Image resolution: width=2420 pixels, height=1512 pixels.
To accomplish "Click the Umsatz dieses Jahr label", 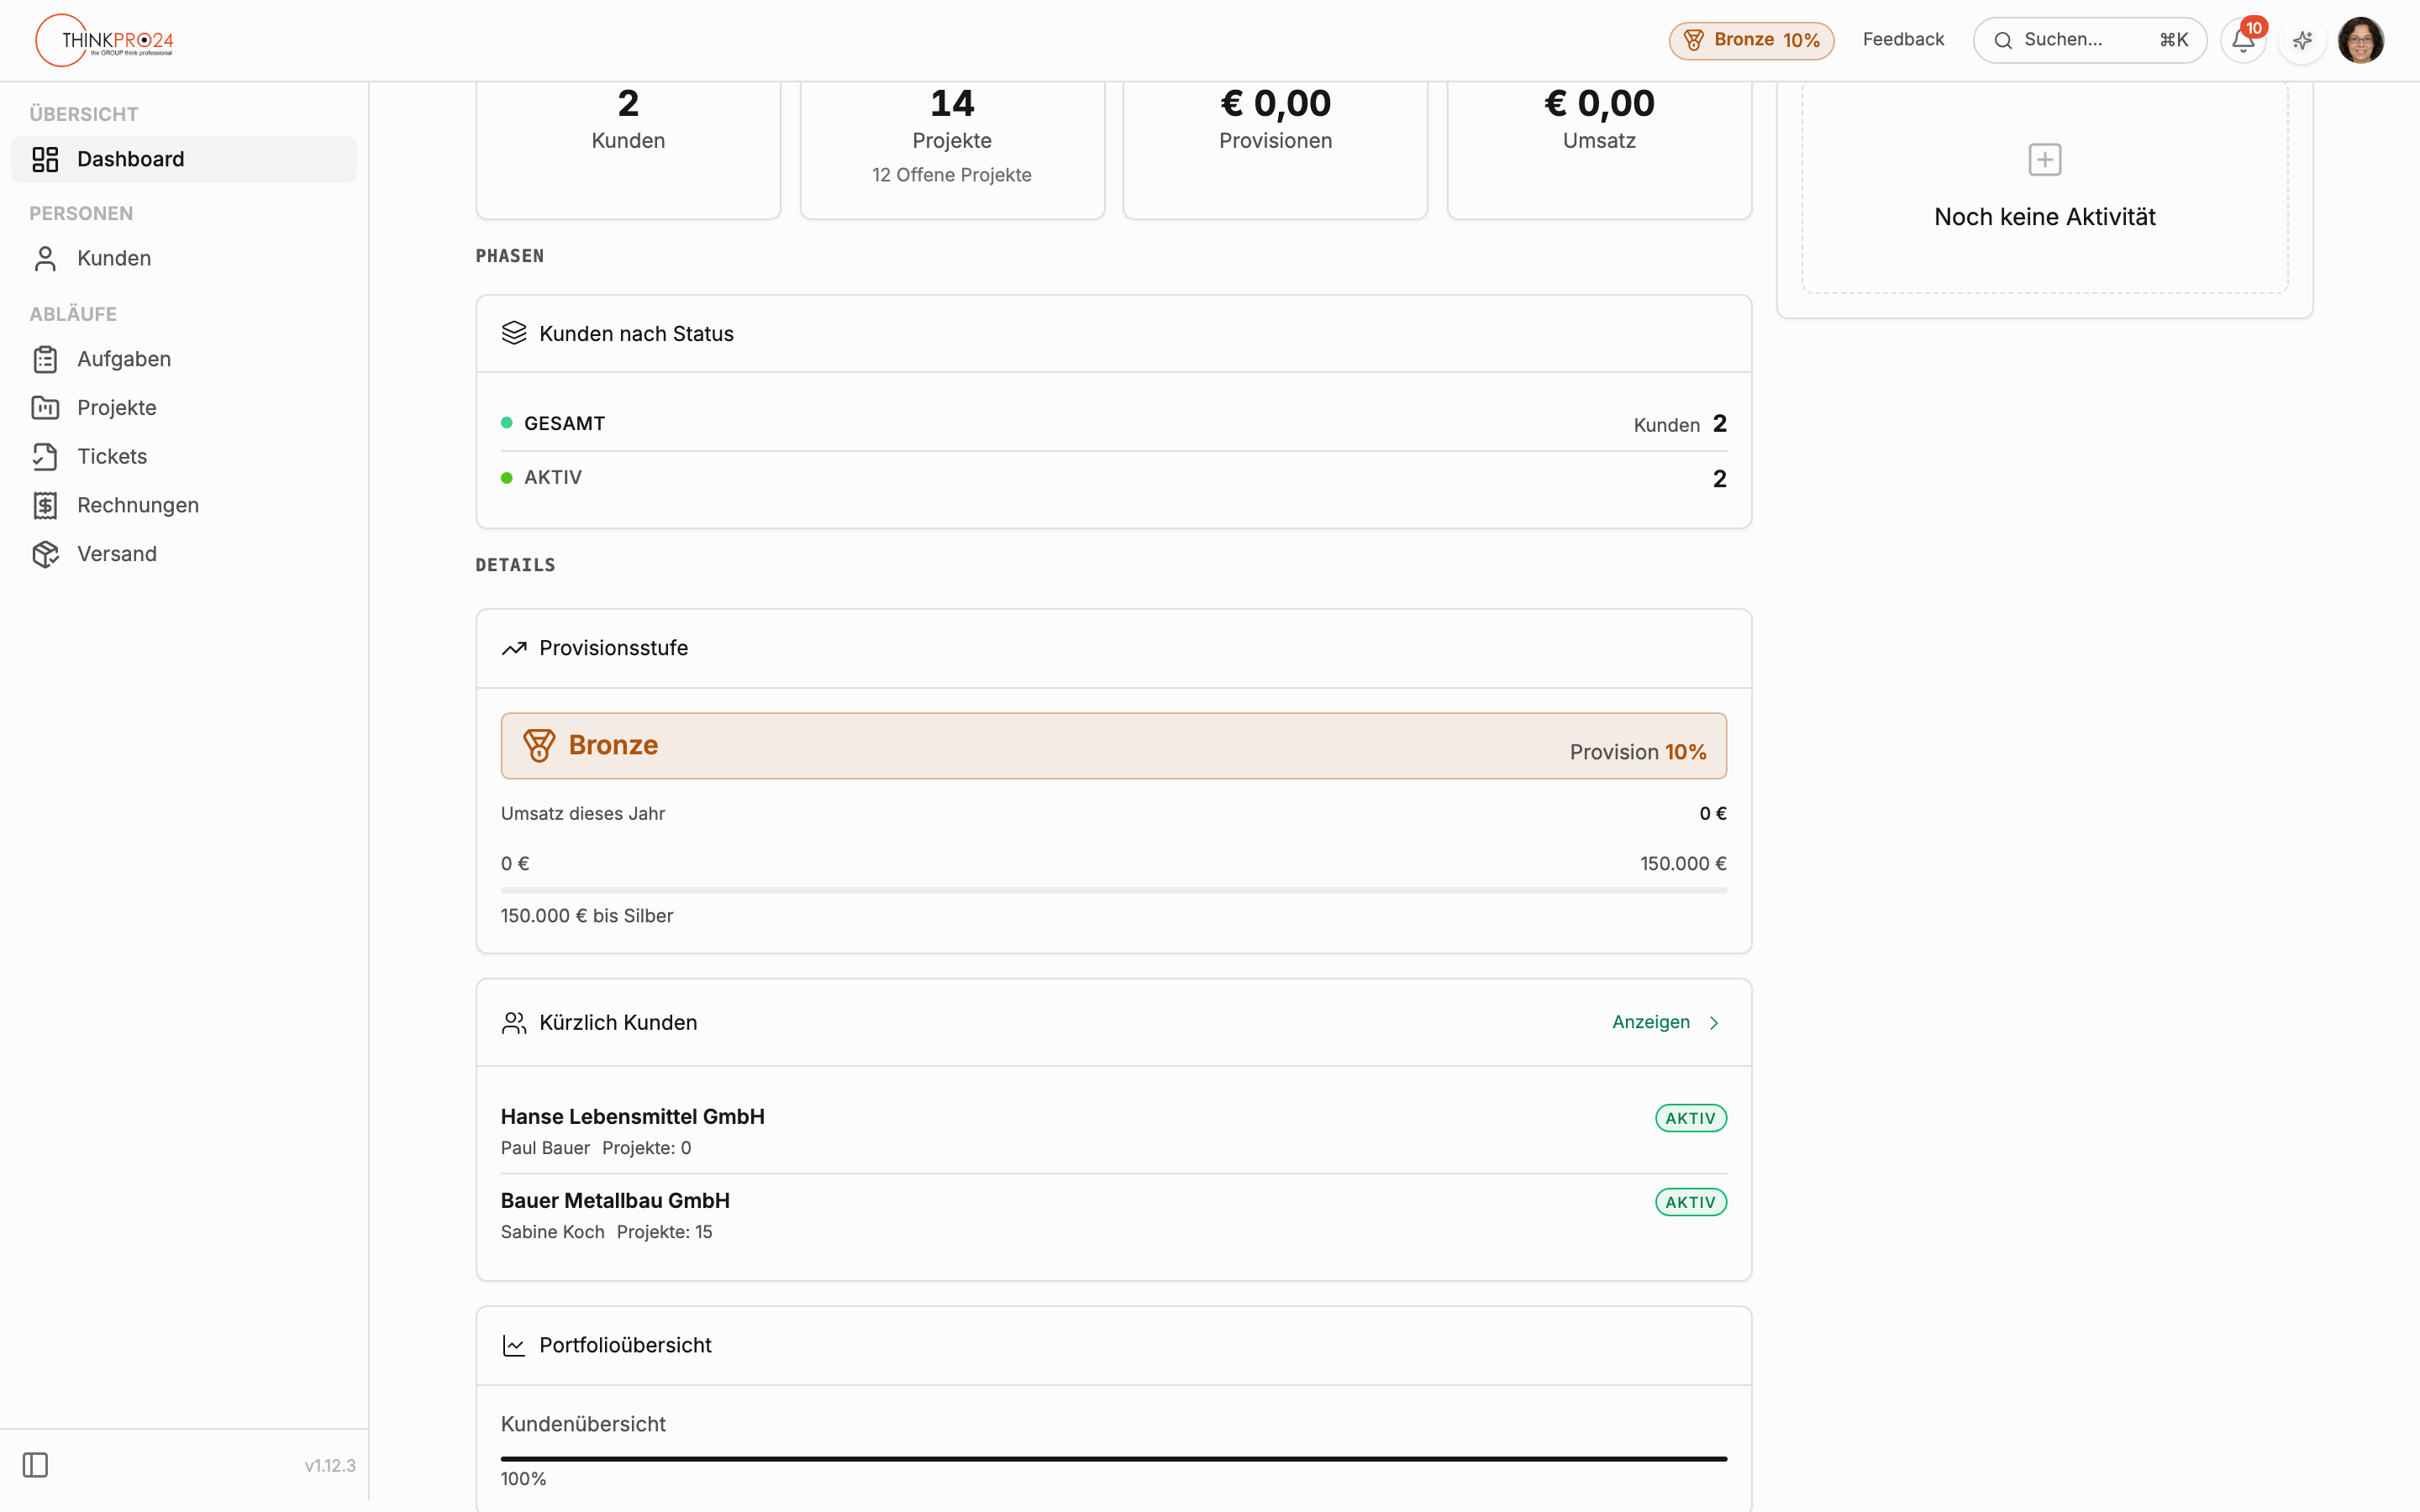I will pyautogui.click(x=582, y=813).
